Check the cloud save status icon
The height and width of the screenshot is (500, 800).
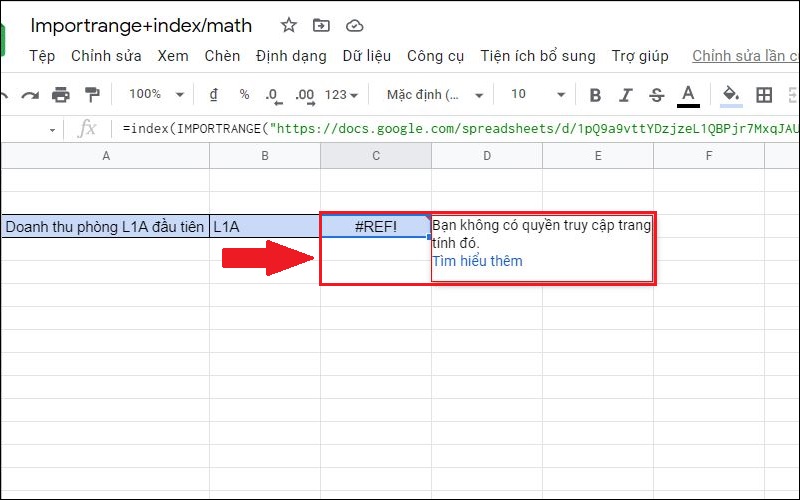pyautogui.click(x=354, y=25)
